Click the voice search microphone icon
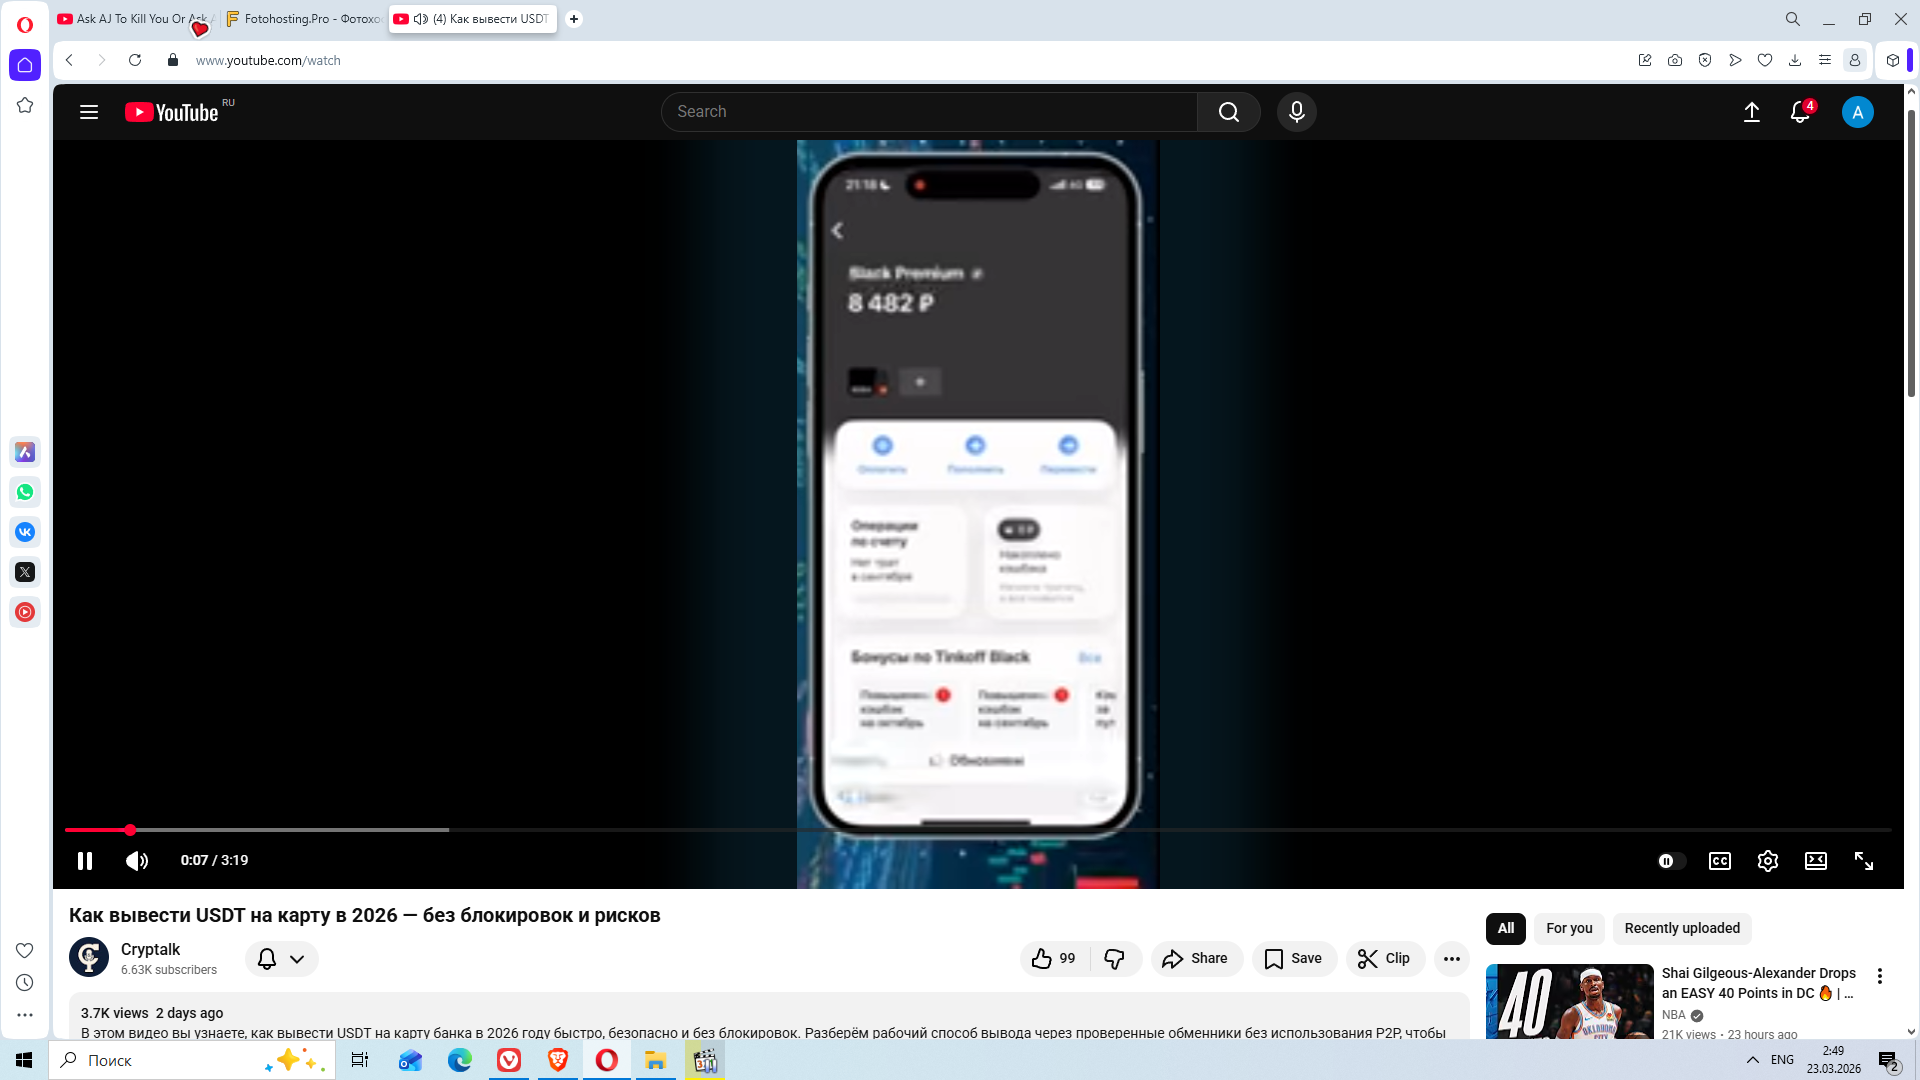This screenshot has height=1080, width=1920. click(x=1296, y=112)
